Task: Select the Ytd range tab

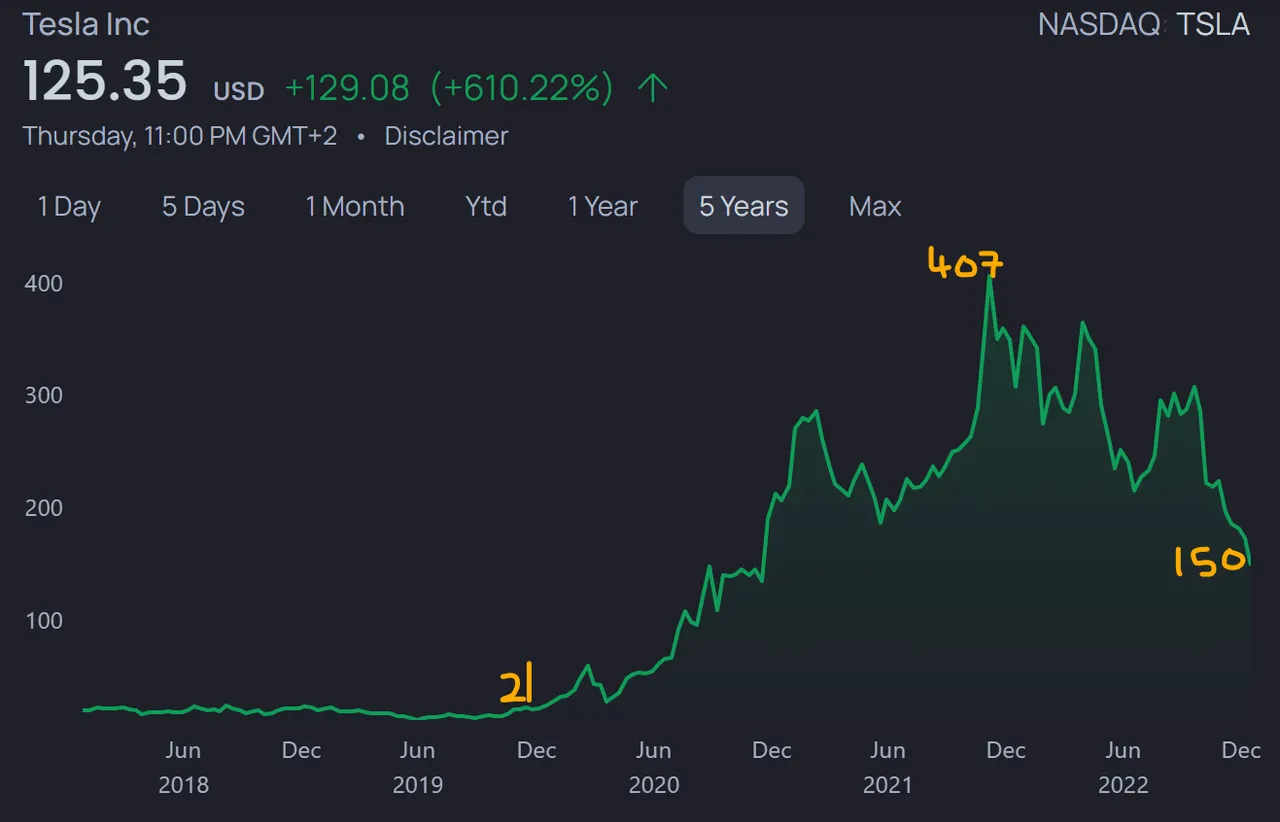Action: tap(486, 206)
